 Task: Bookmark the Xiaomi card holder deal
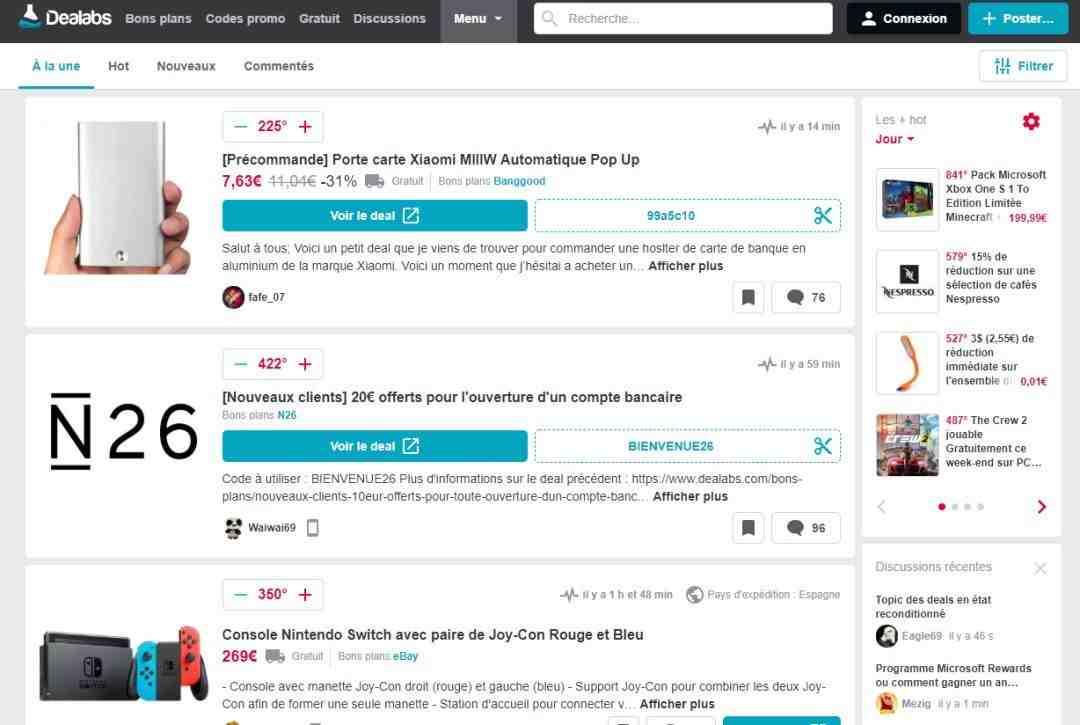click(747, 297)
